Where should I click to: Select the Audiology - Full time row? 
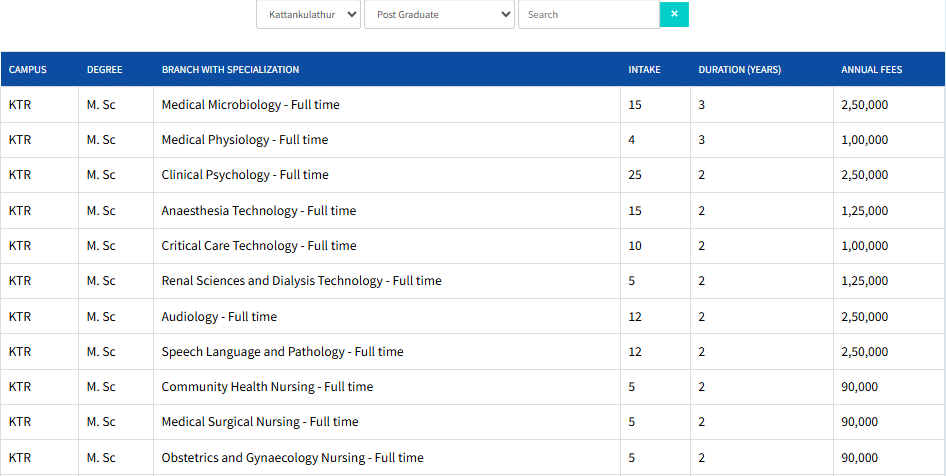pos(219,317)
